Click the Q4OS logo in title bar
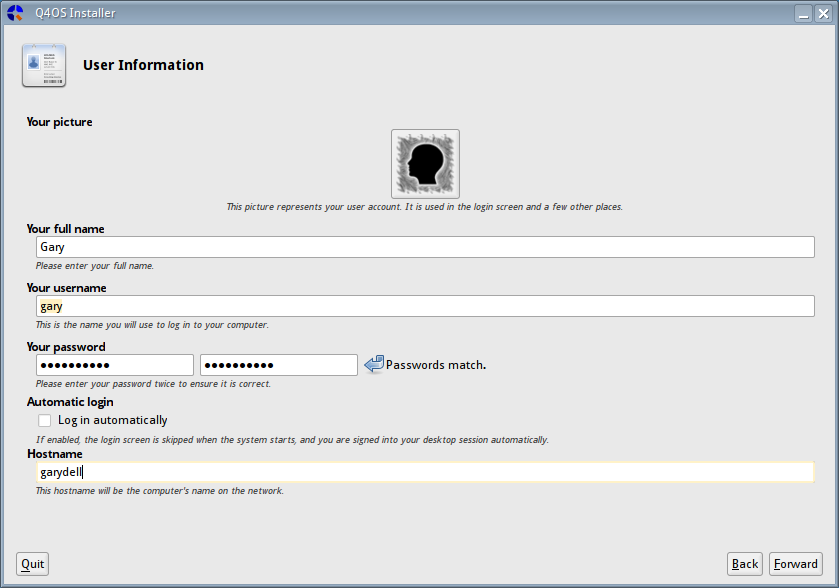Viewport: 839px width, 588px height. click(x=15, y=13)
